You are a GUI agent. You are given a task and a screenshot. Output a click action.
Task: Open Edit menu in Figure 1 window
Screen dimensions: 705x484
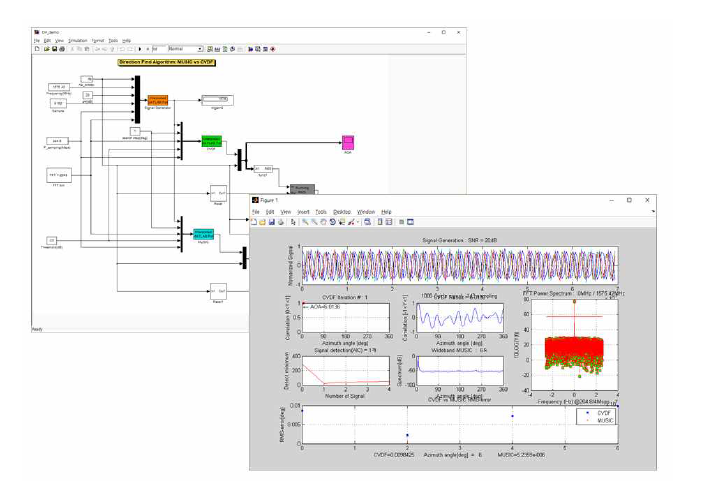(x=270, y=212)
